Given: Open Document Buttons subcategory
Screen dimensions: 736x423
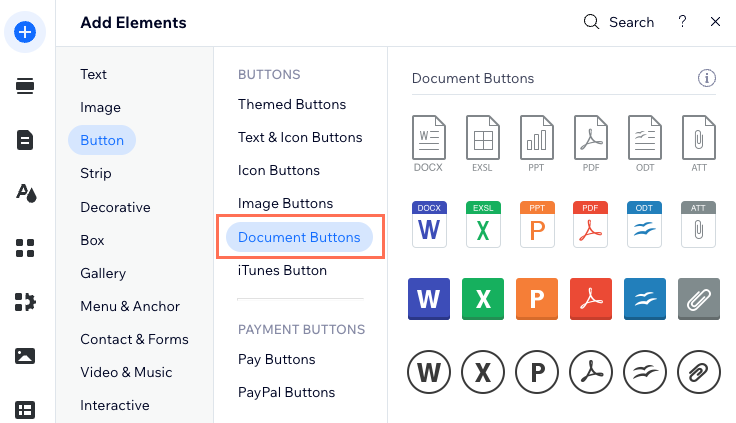Looking at the screenshot, I should [x=299, y=237].
